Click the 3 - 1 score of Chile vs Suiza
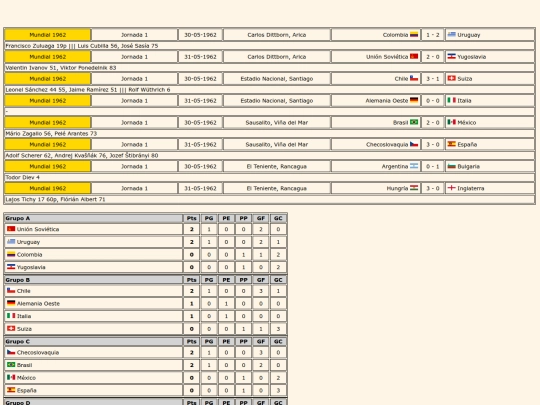The height and width of the screenshot is (405, 540). point(433,79)
